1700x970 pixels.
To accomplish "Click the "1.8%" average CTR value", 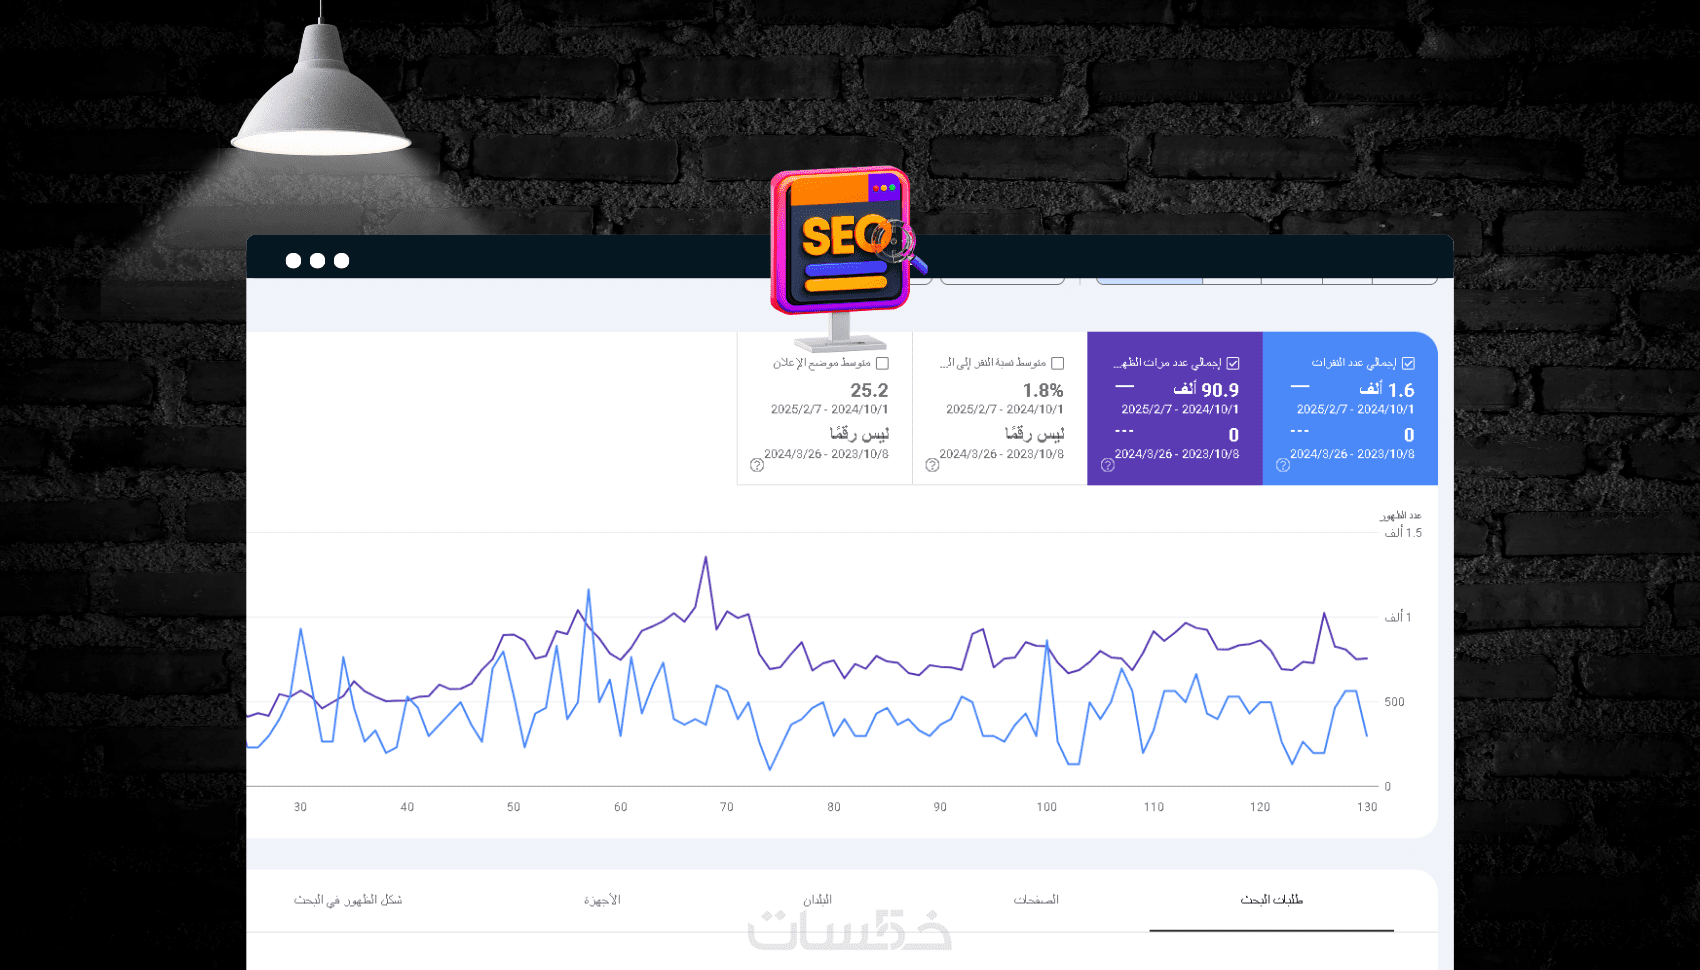I will tap(1043, 390).
